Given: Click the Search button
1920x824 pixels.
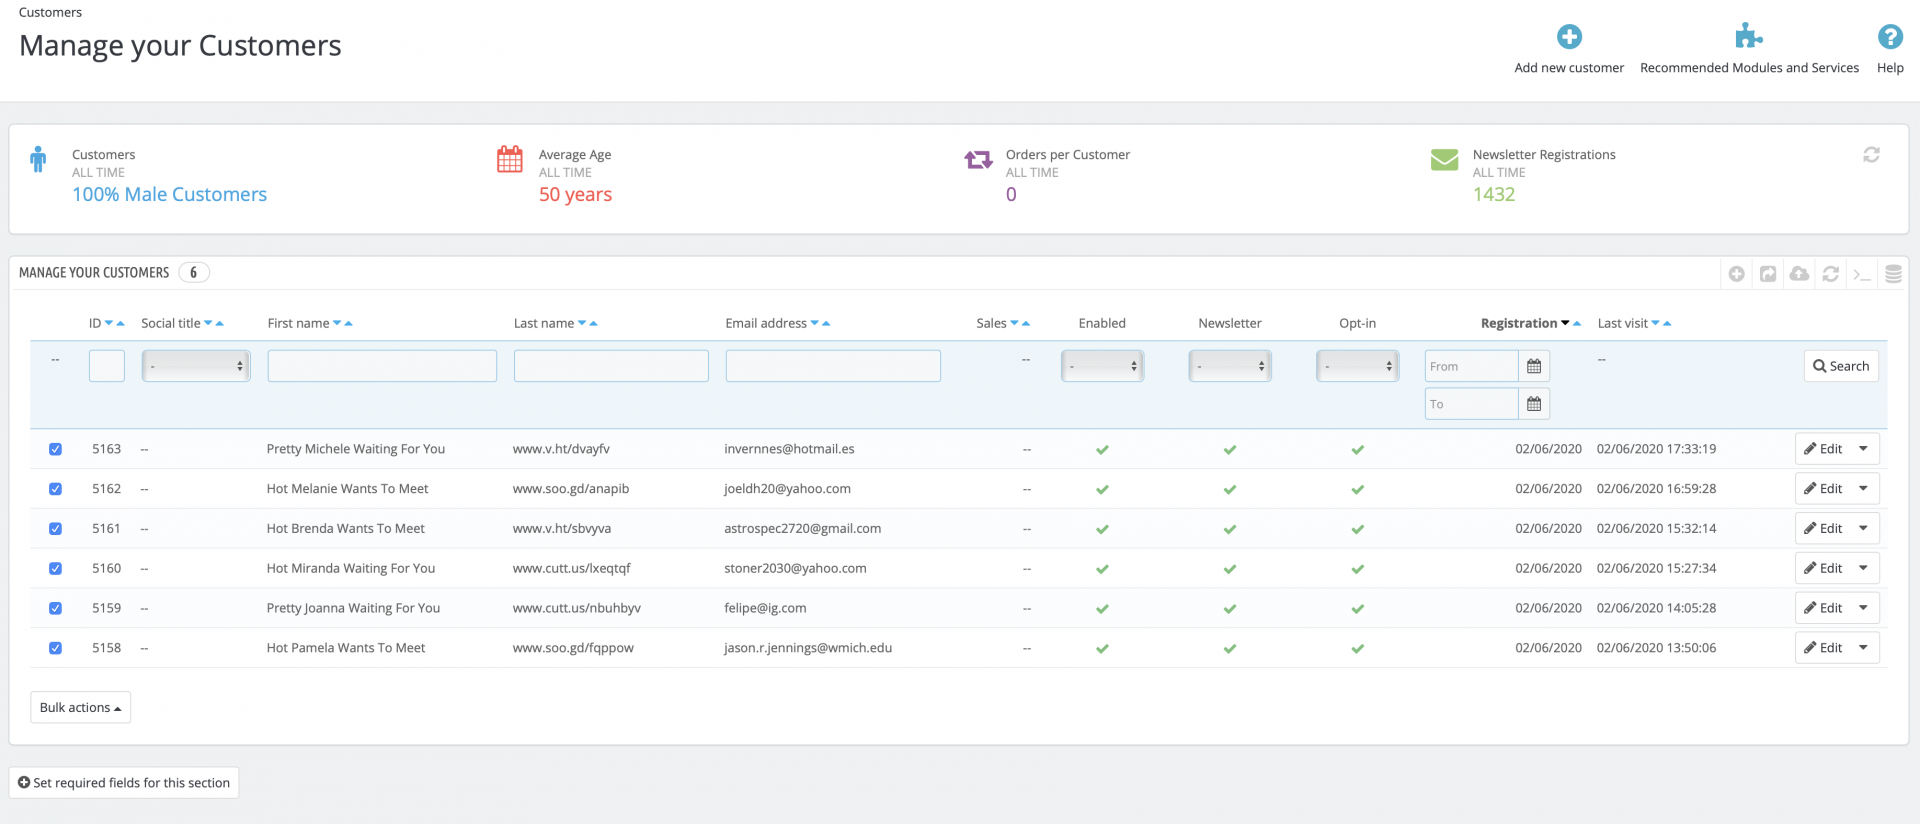Looking at the screenshot, I should [x=1840, y=367].
